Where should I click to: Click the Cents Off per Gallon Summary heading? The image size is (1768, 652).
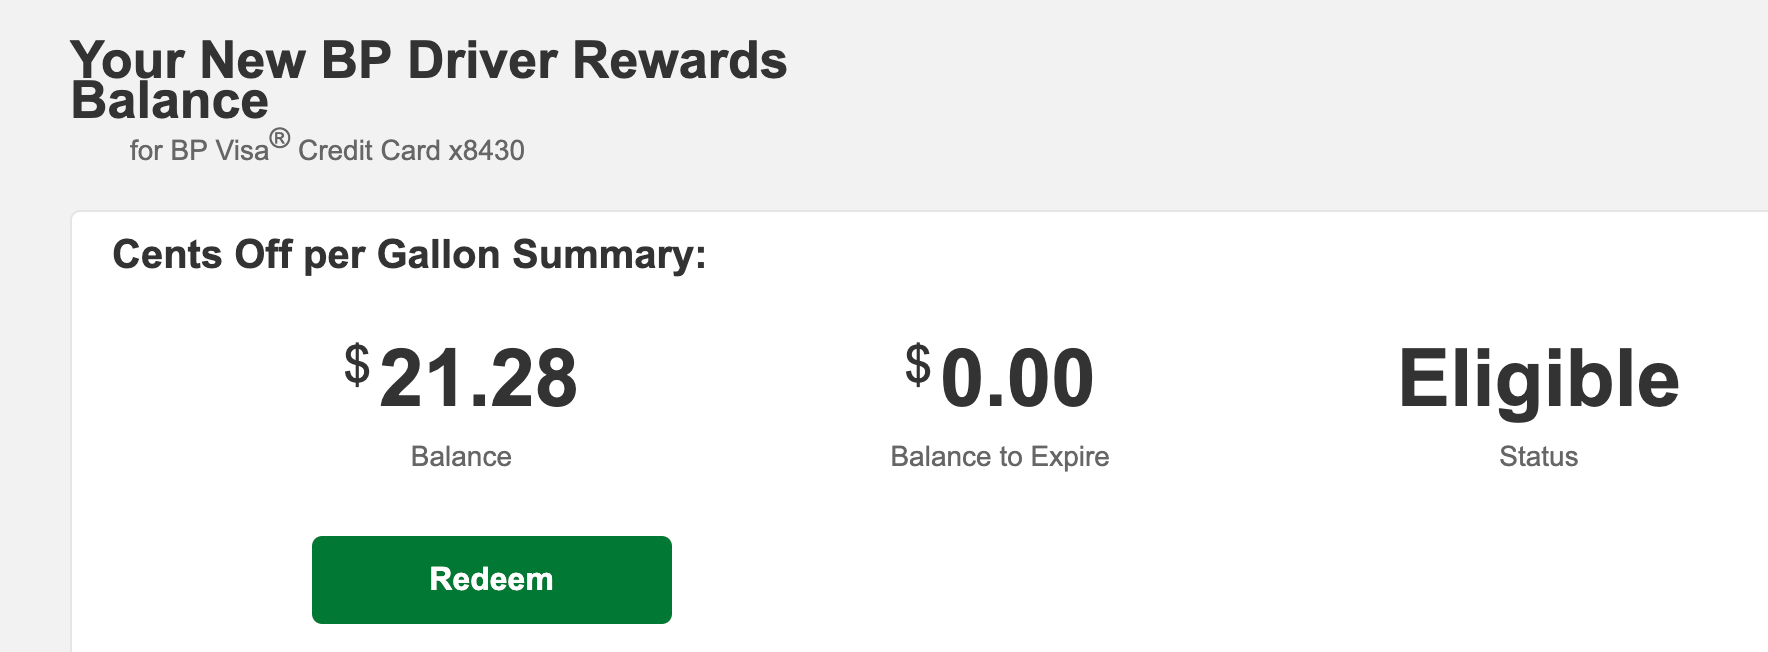click(409, 255)
